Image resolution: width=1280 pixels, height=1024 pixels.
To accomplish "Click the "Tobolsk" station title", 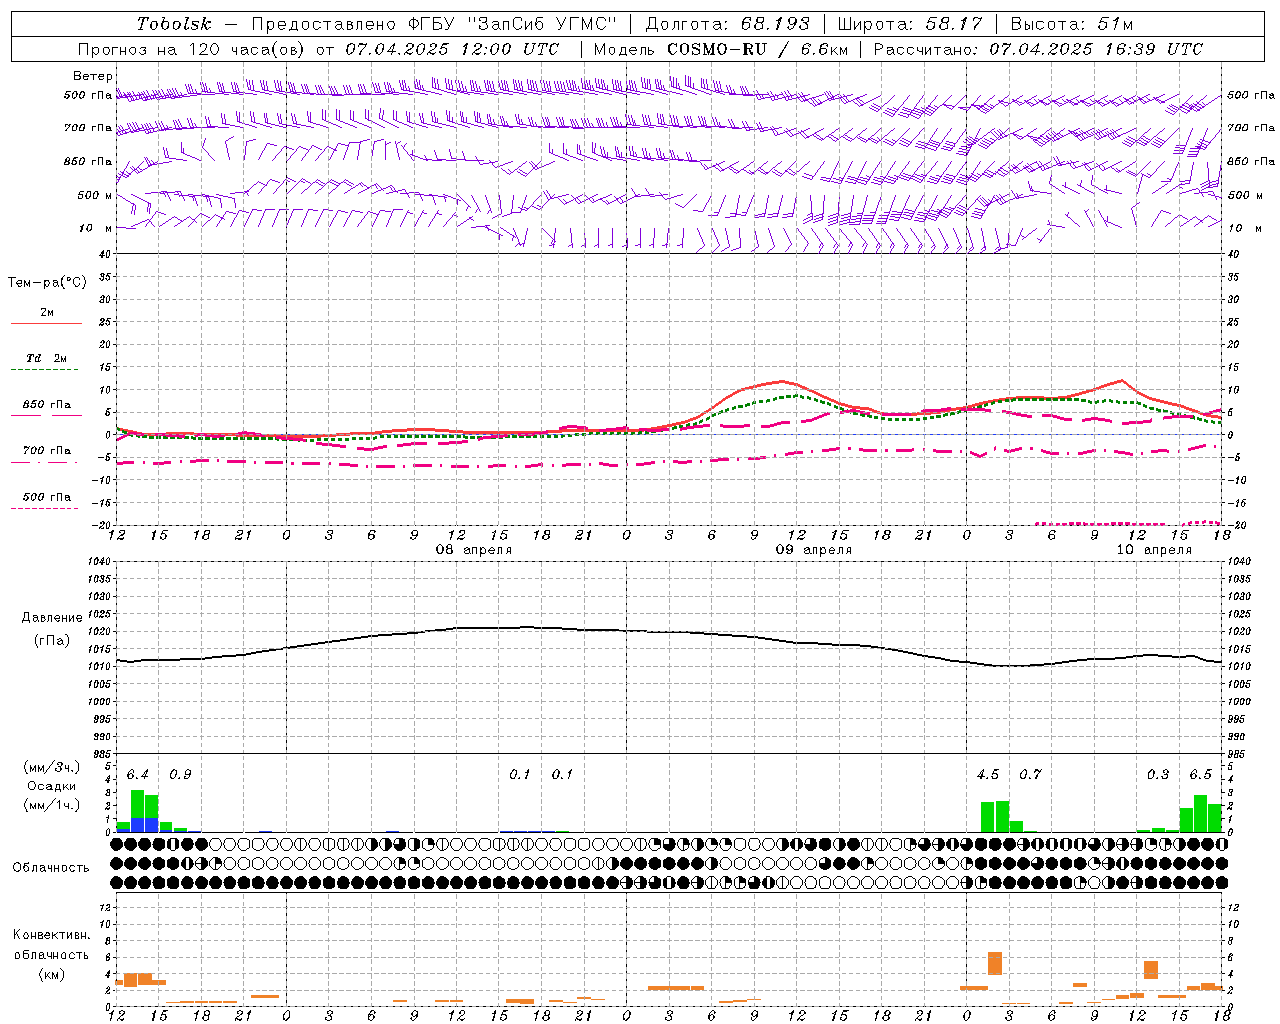I will (174, 24).
